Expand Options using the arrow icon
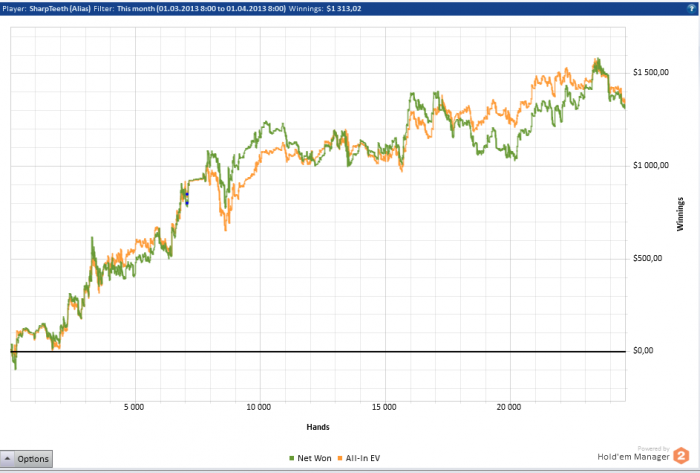The height and width of the screenshot is (473, 700). pyautogui.click(x=7, y=458)
